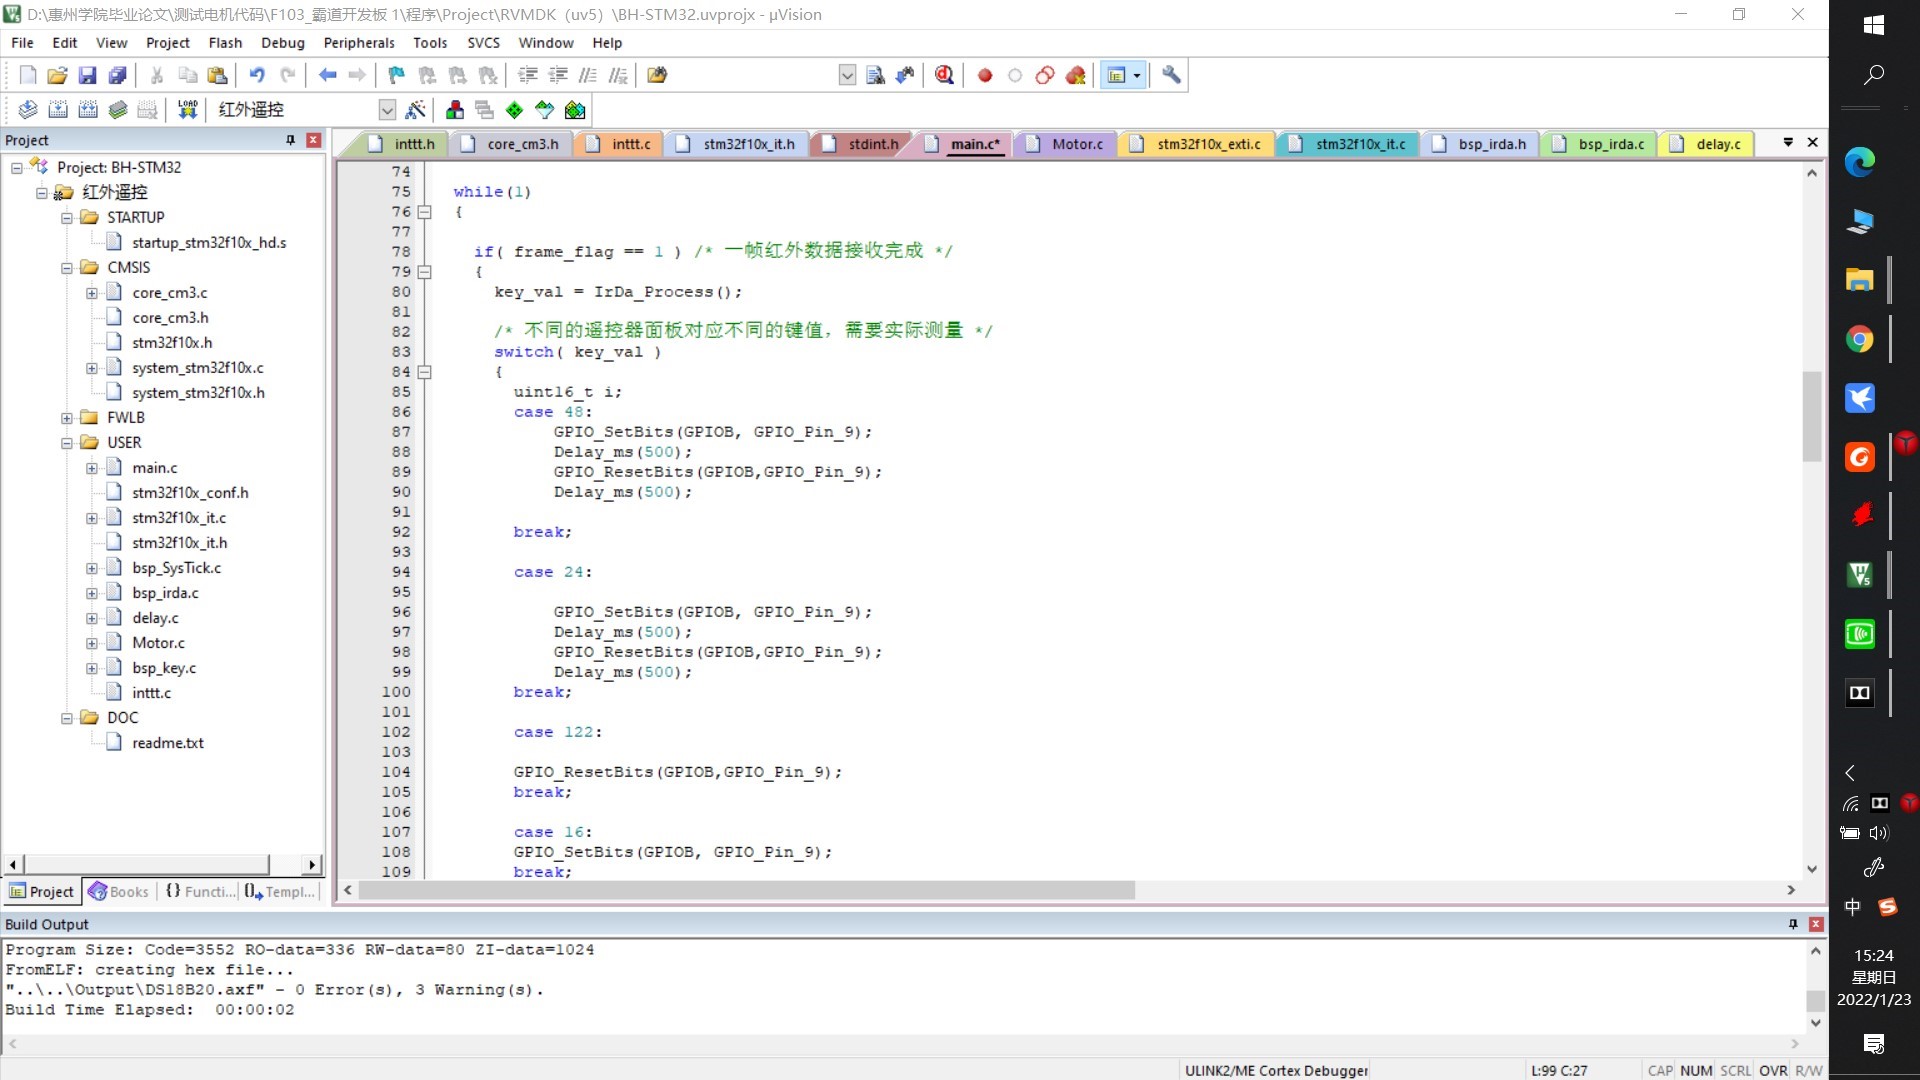The height and width of the screenshot is (1080, 1920).
Task: Collapse the STARTUP folder
Action: (66, 218)
